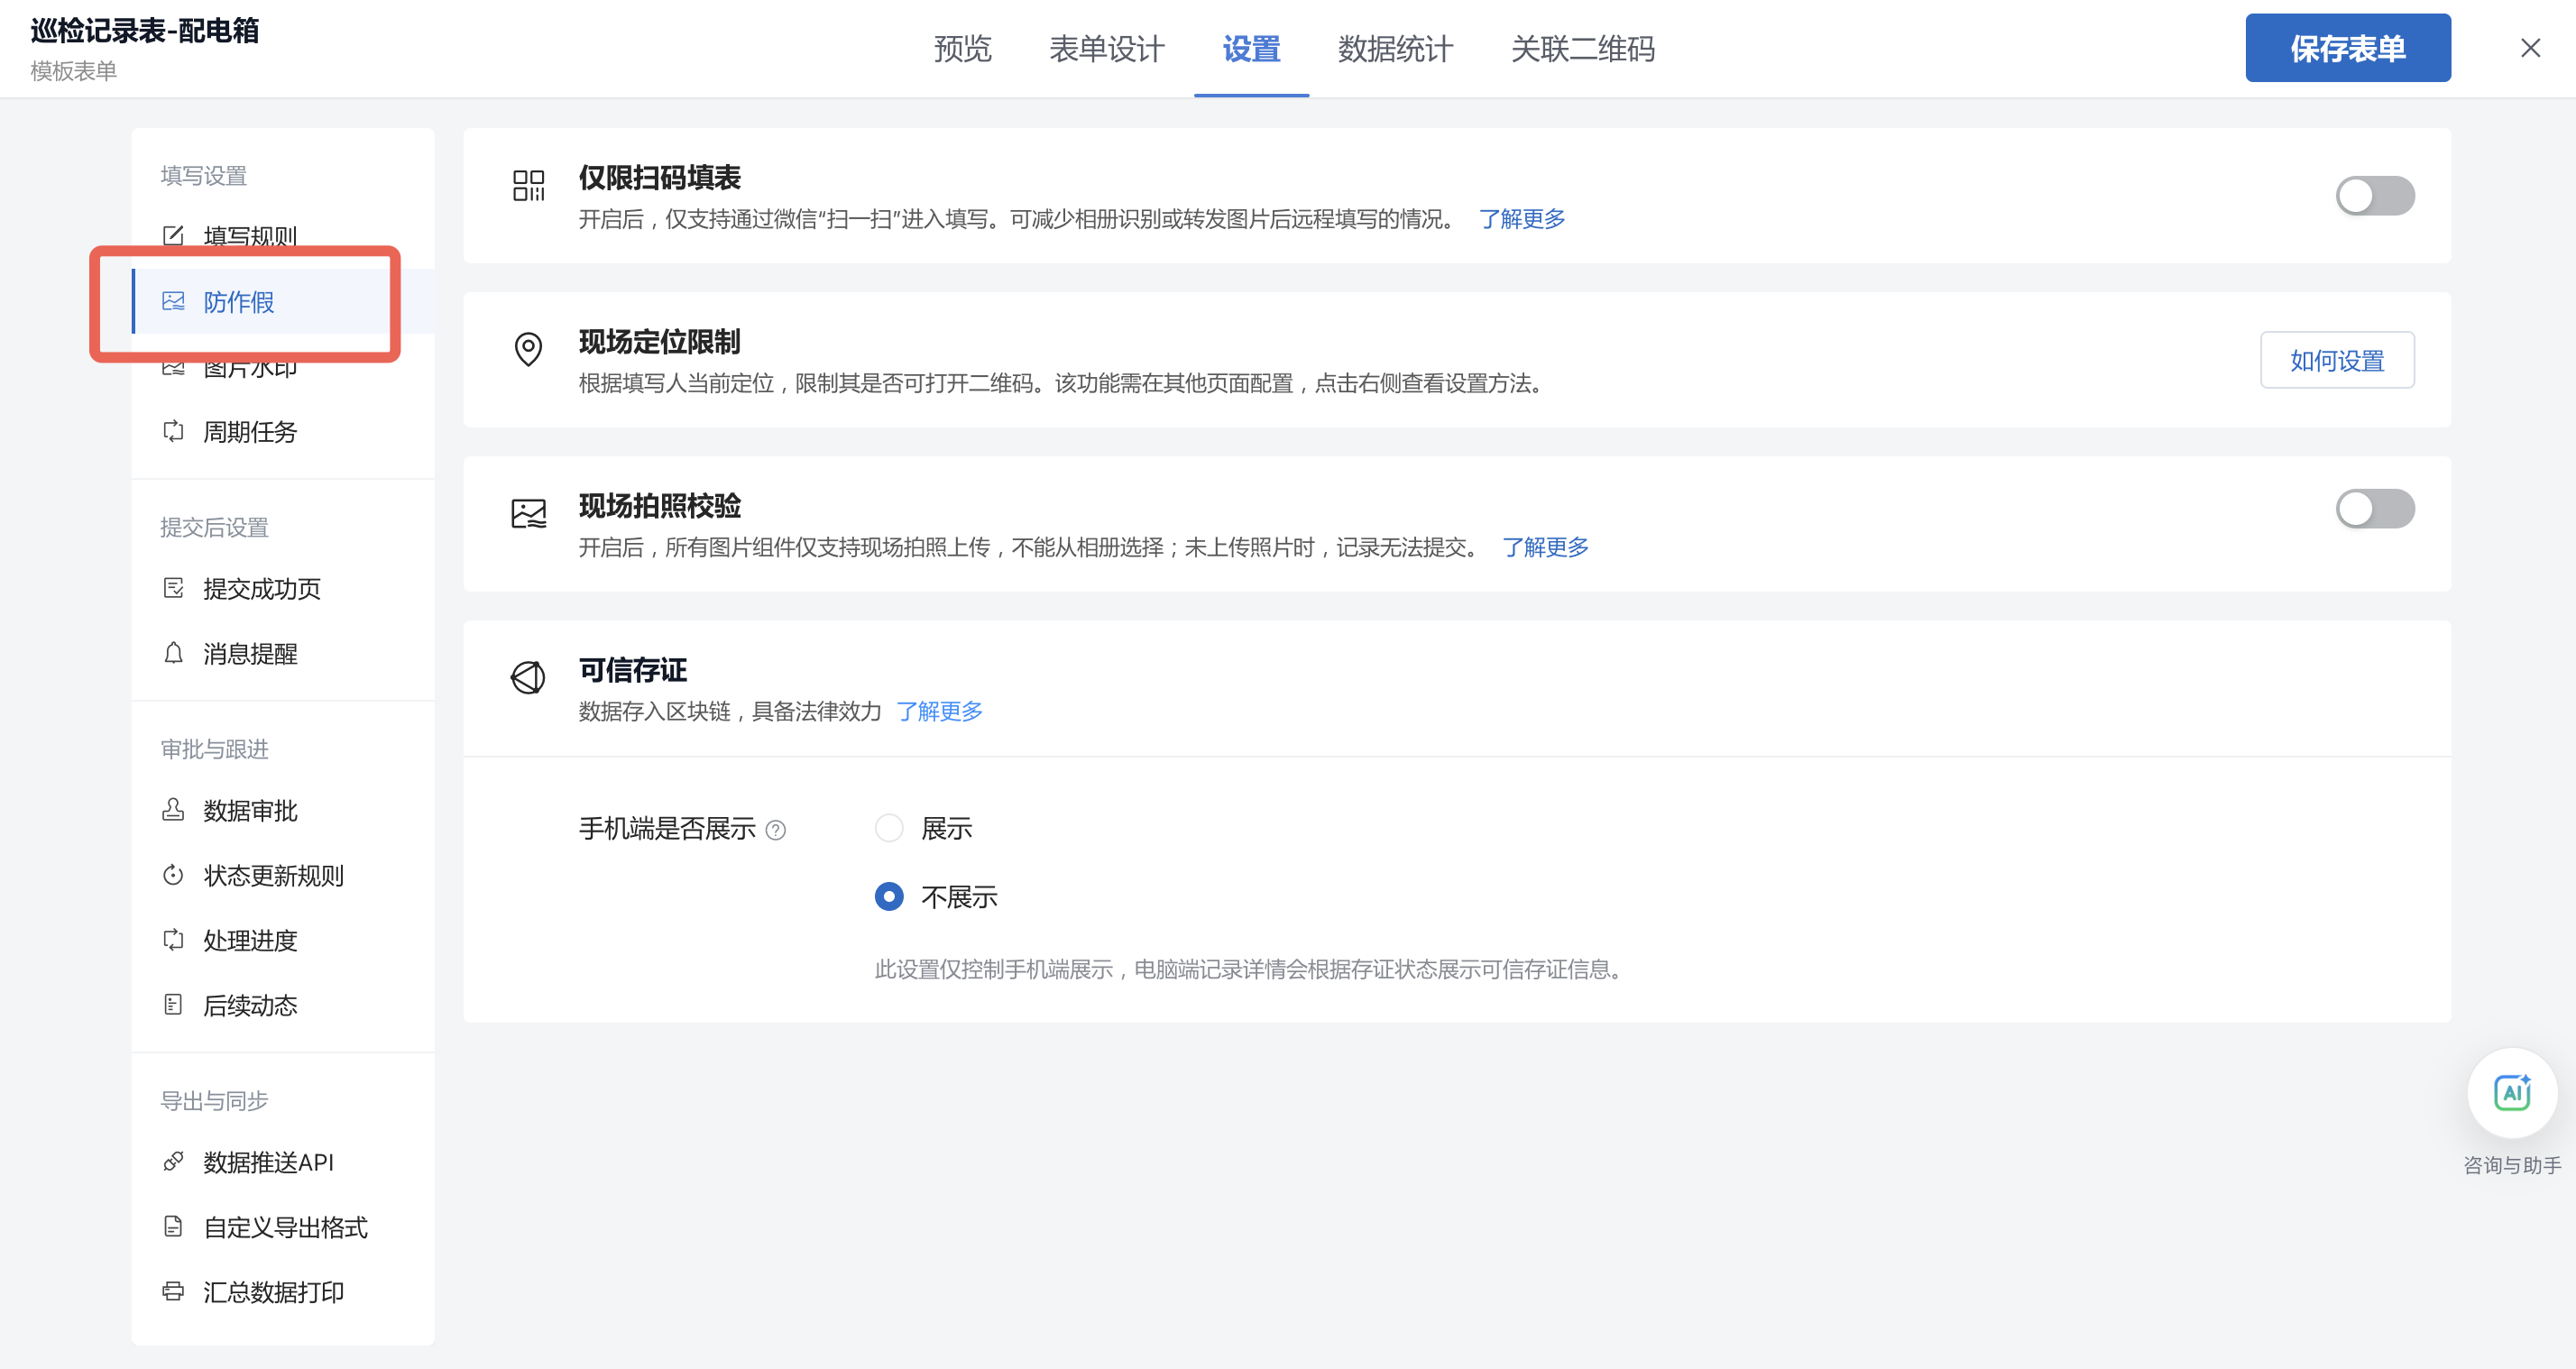Click the help question icon next to 手机端是否展示

[776, 830]
